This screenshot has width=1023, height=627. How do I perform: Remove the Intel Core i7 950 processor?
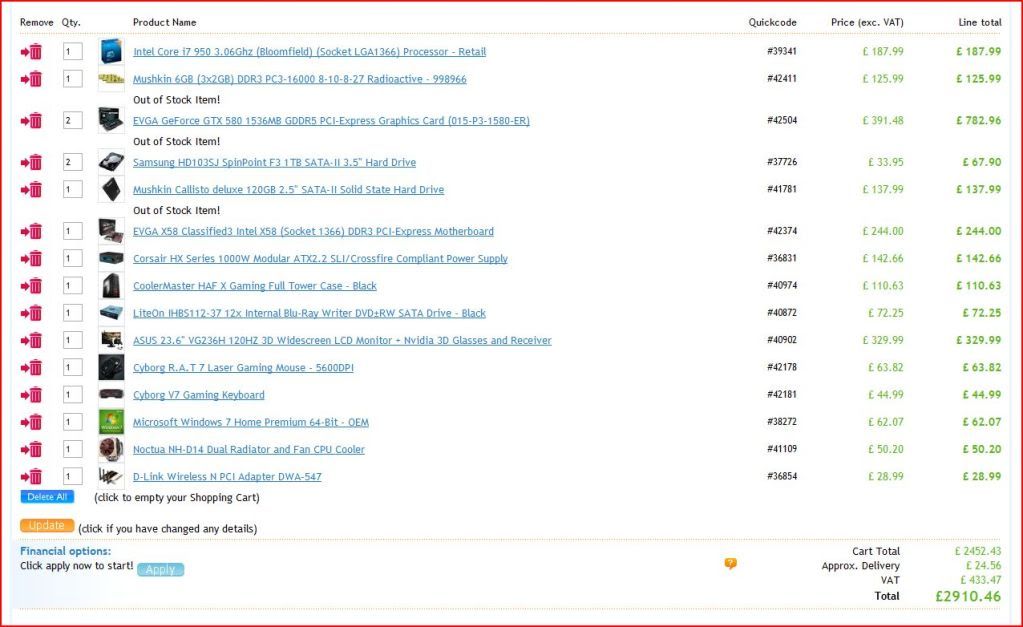click(31, 52)
